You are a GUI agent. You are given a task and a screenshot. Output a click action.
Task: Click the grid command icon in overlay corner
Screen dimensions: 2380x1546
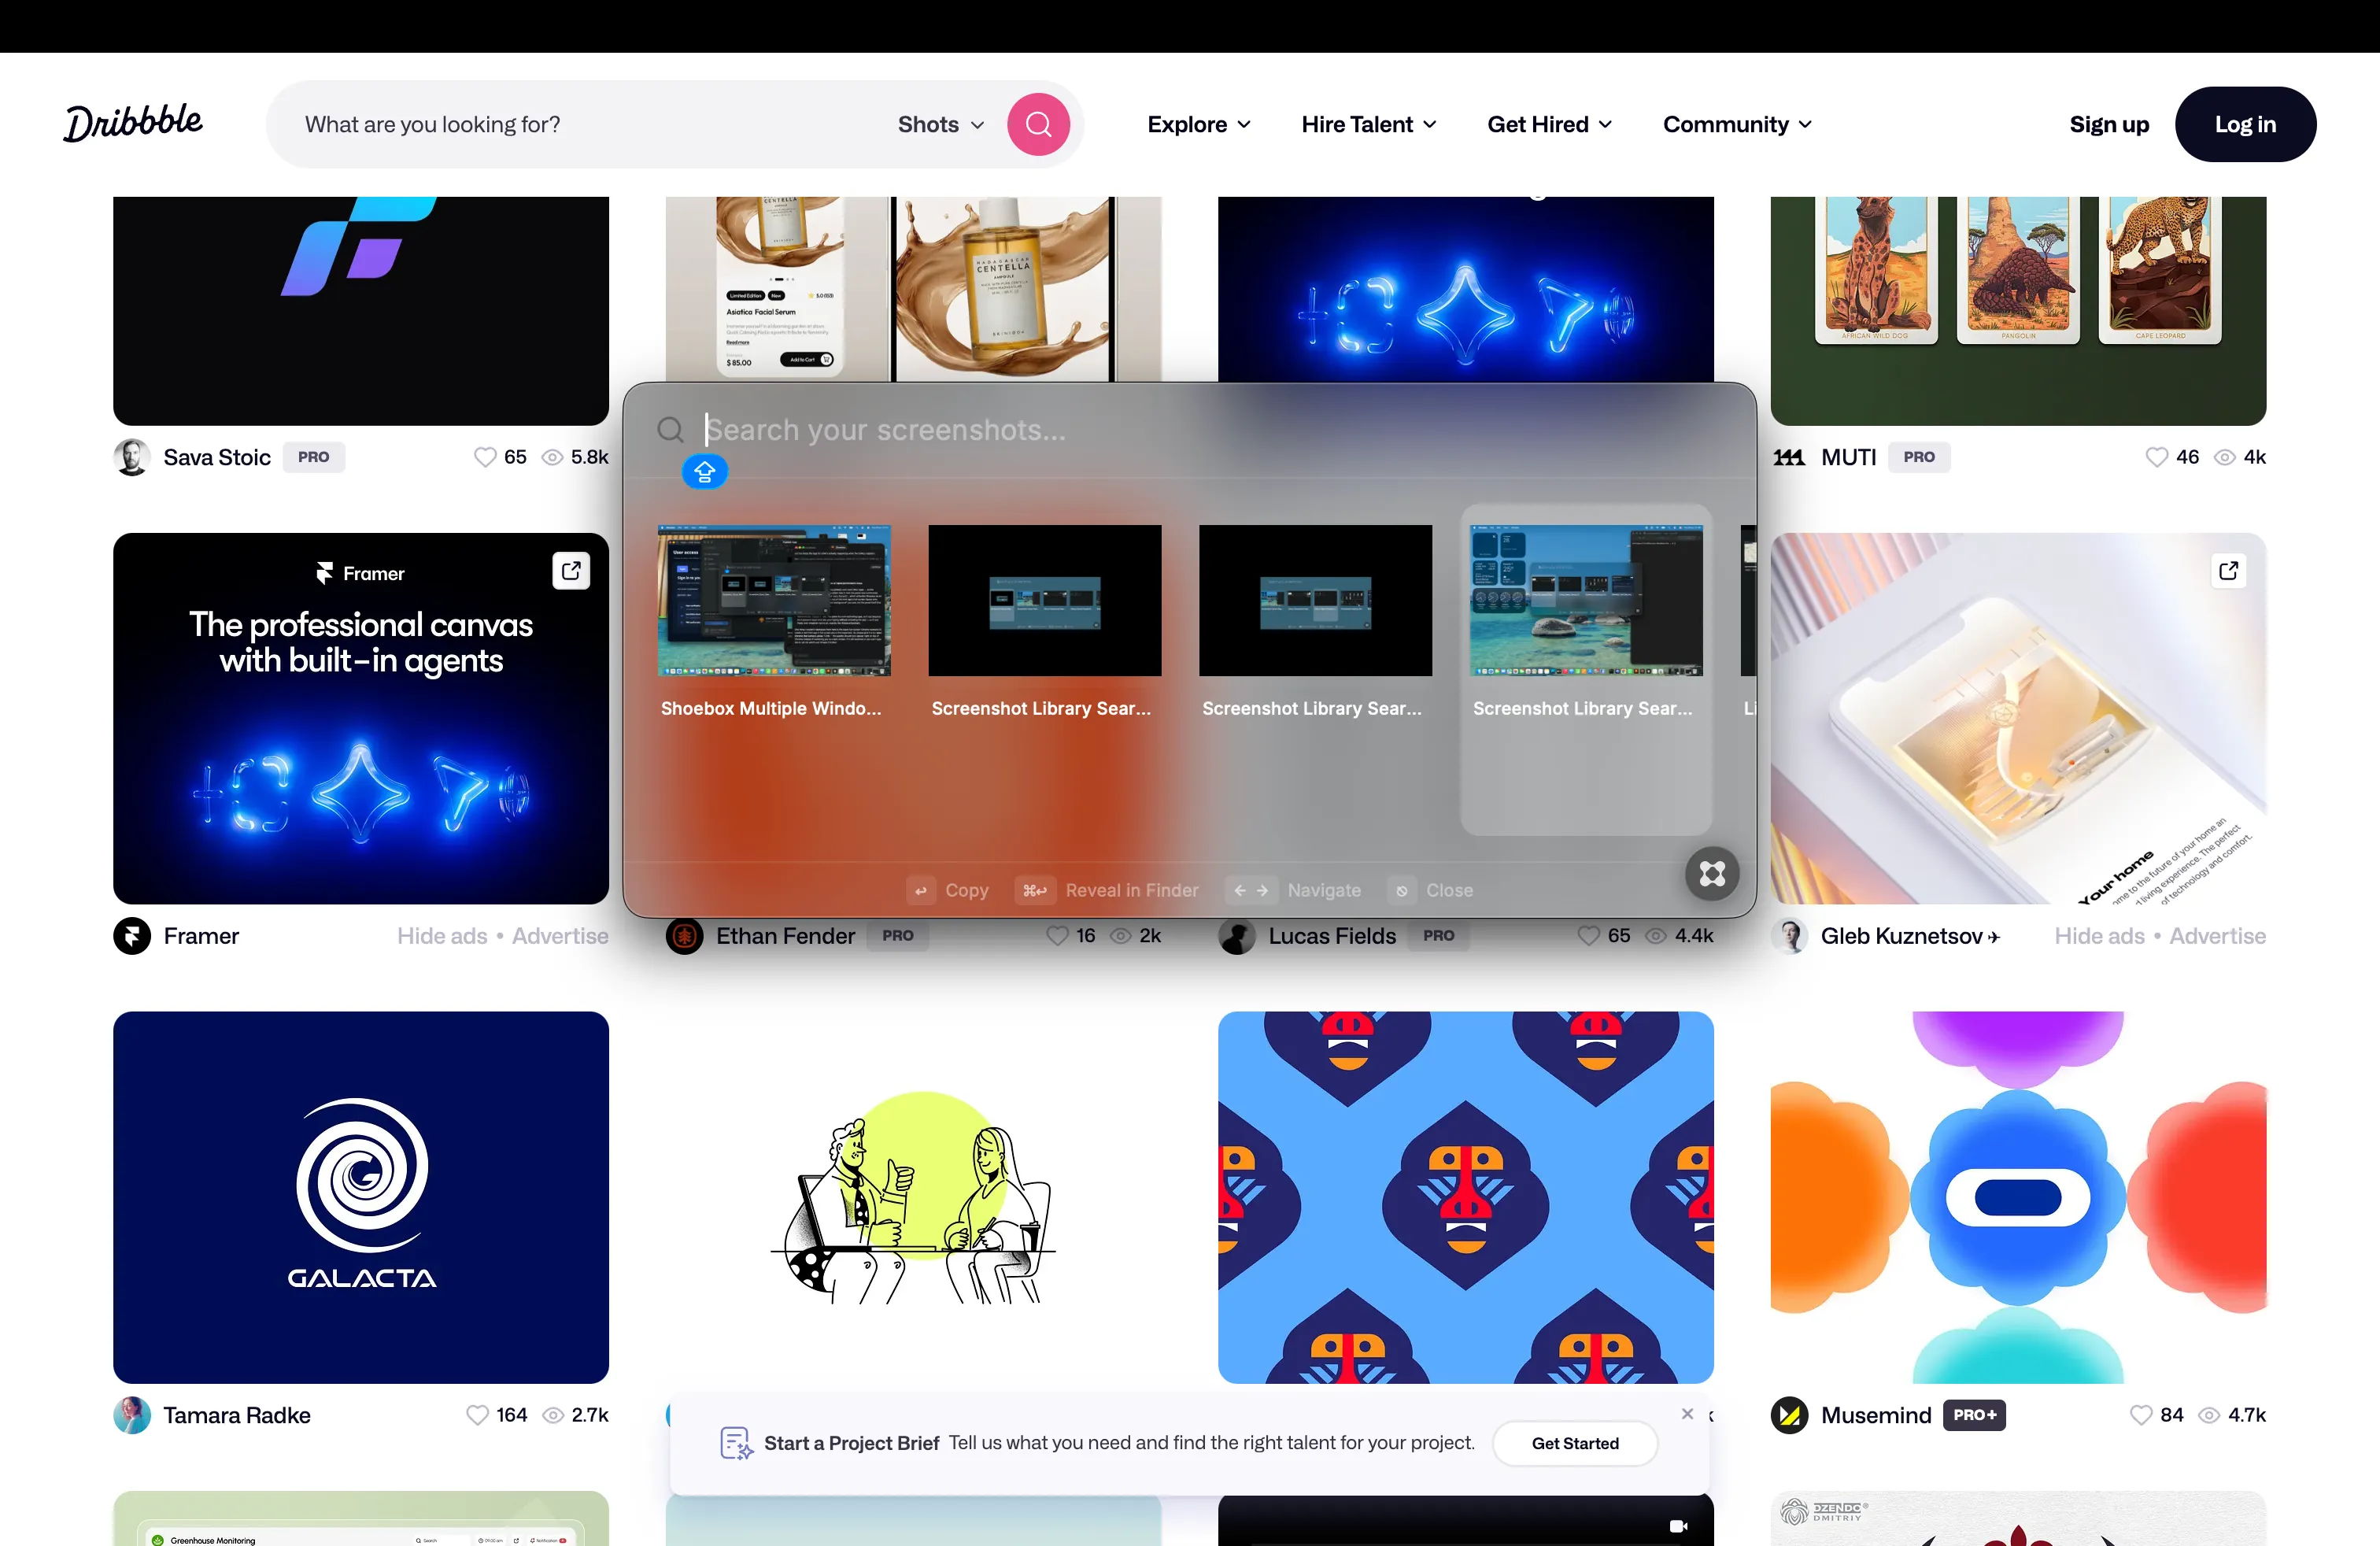(x=1712, y=873)
